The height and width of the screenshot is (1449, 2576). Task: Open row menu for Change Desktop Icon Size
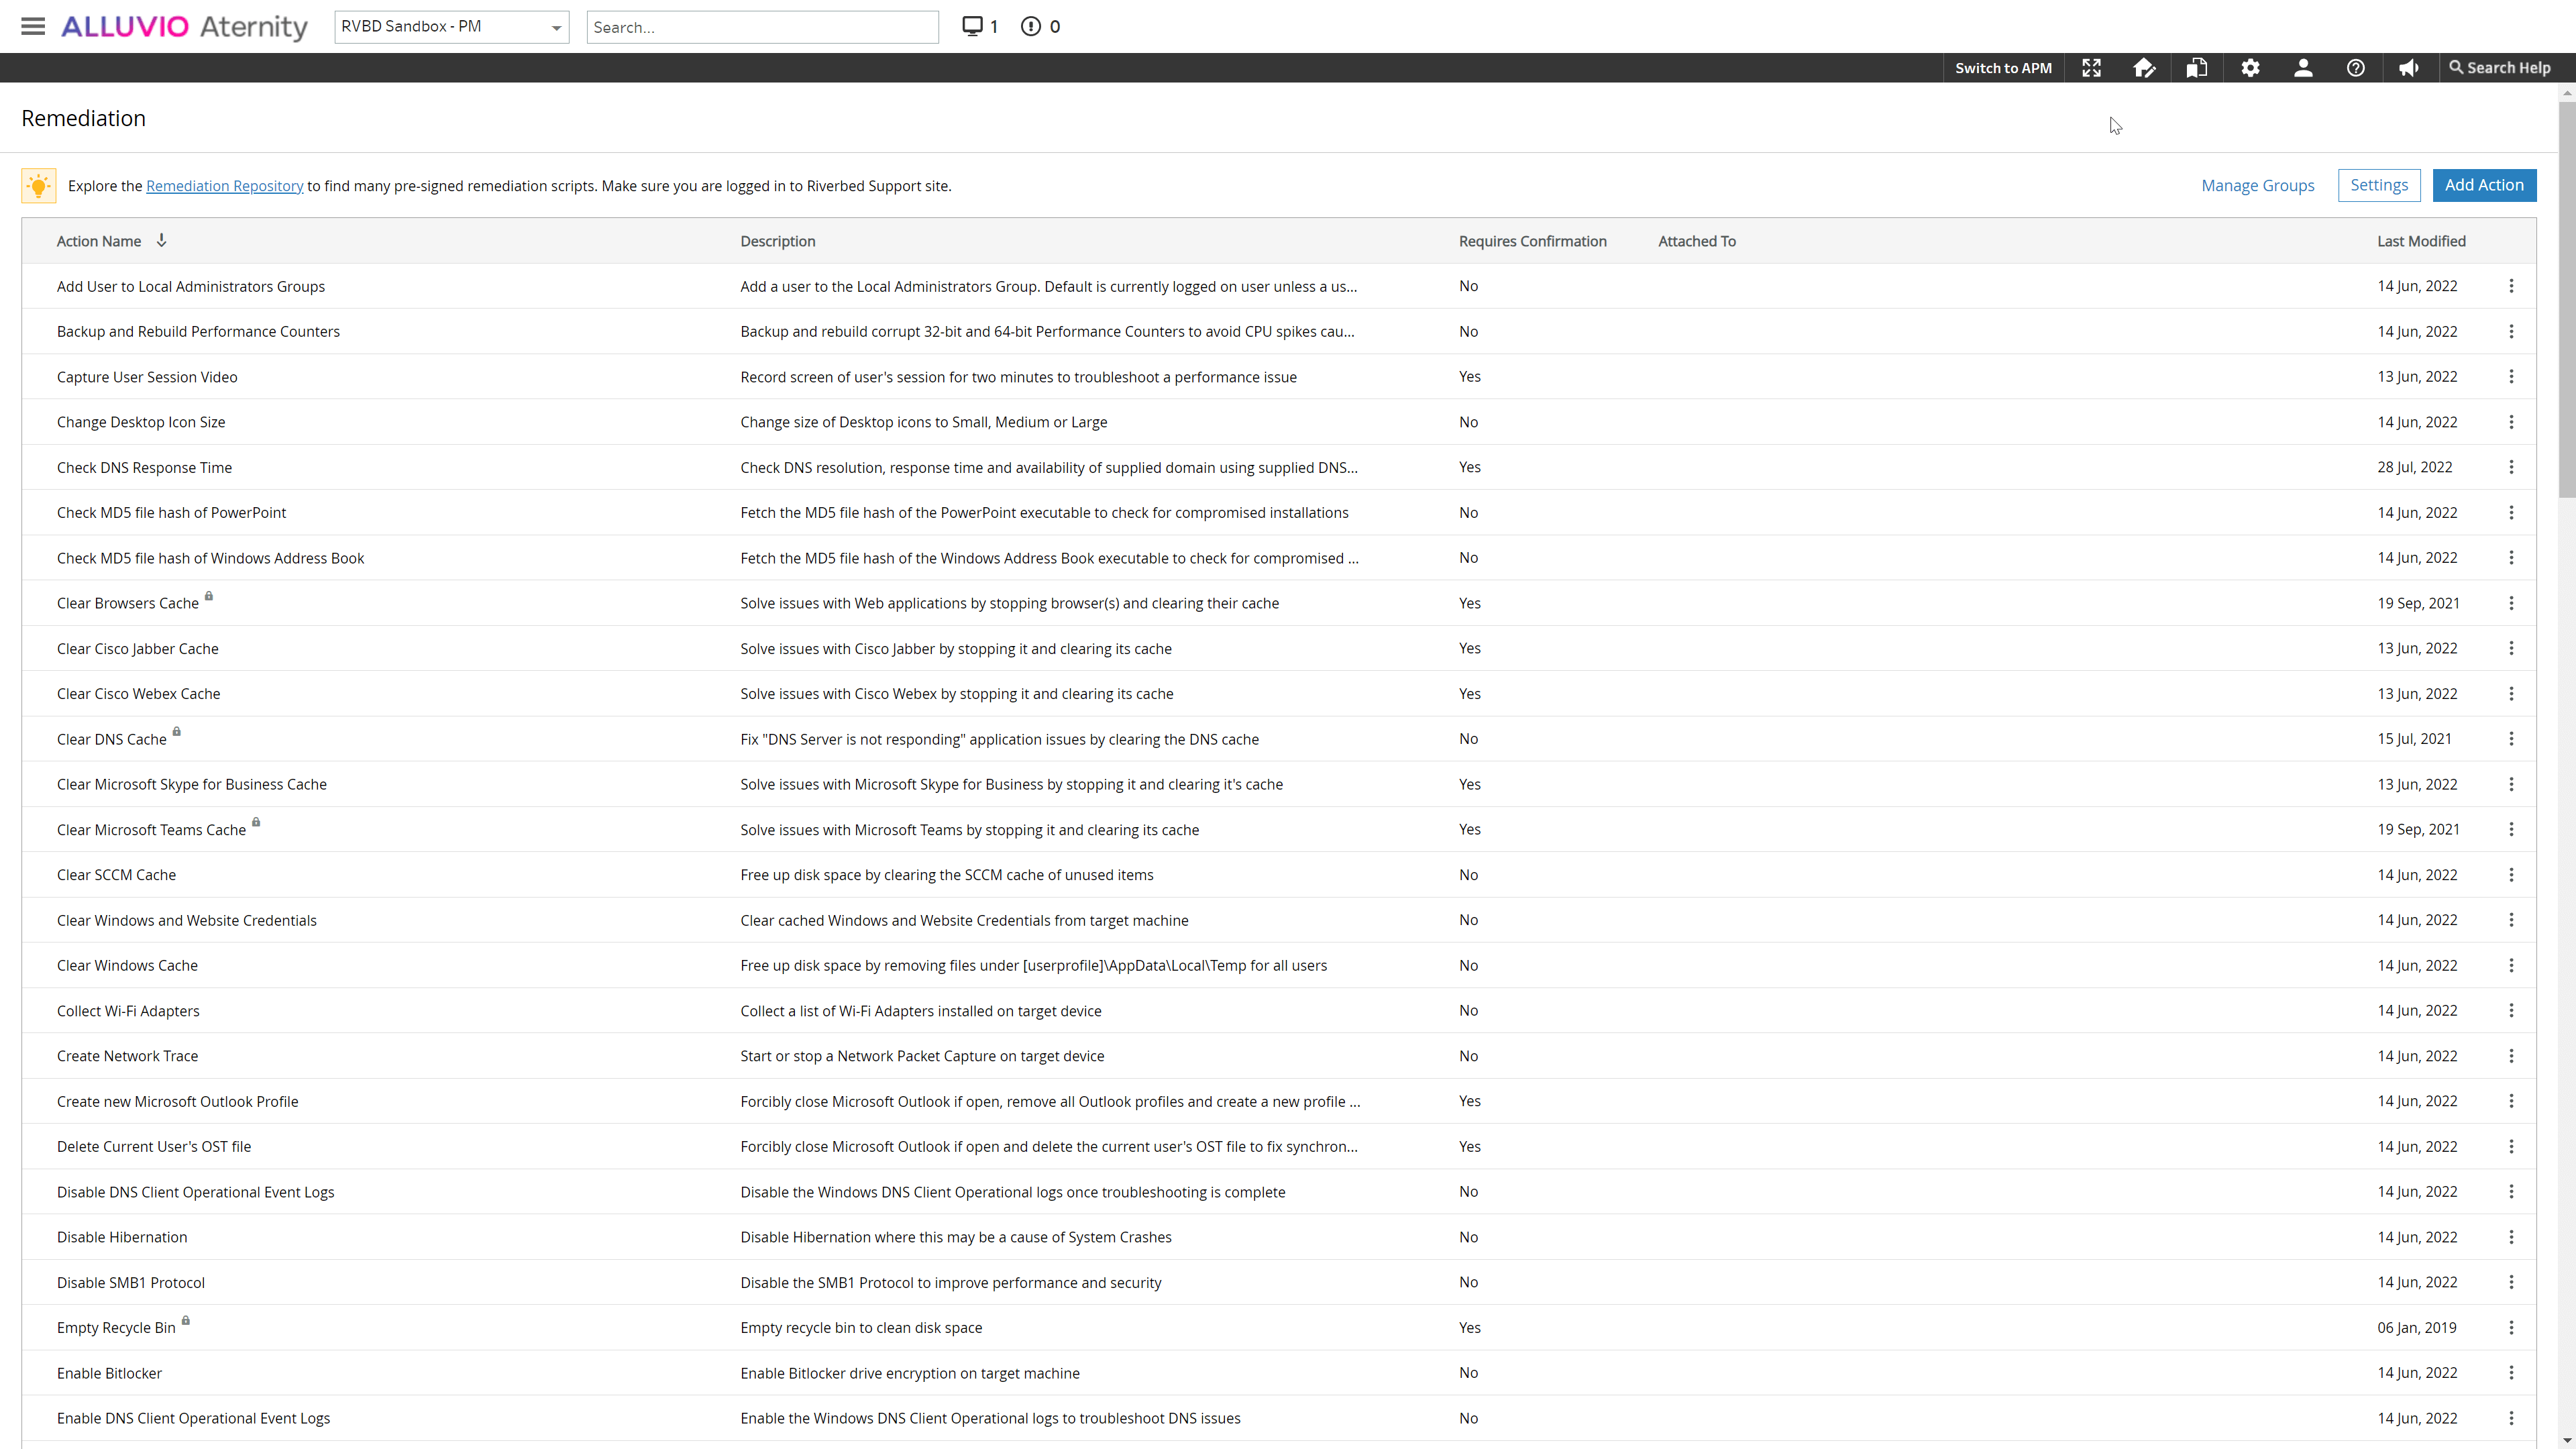[x=2511, y=422]
